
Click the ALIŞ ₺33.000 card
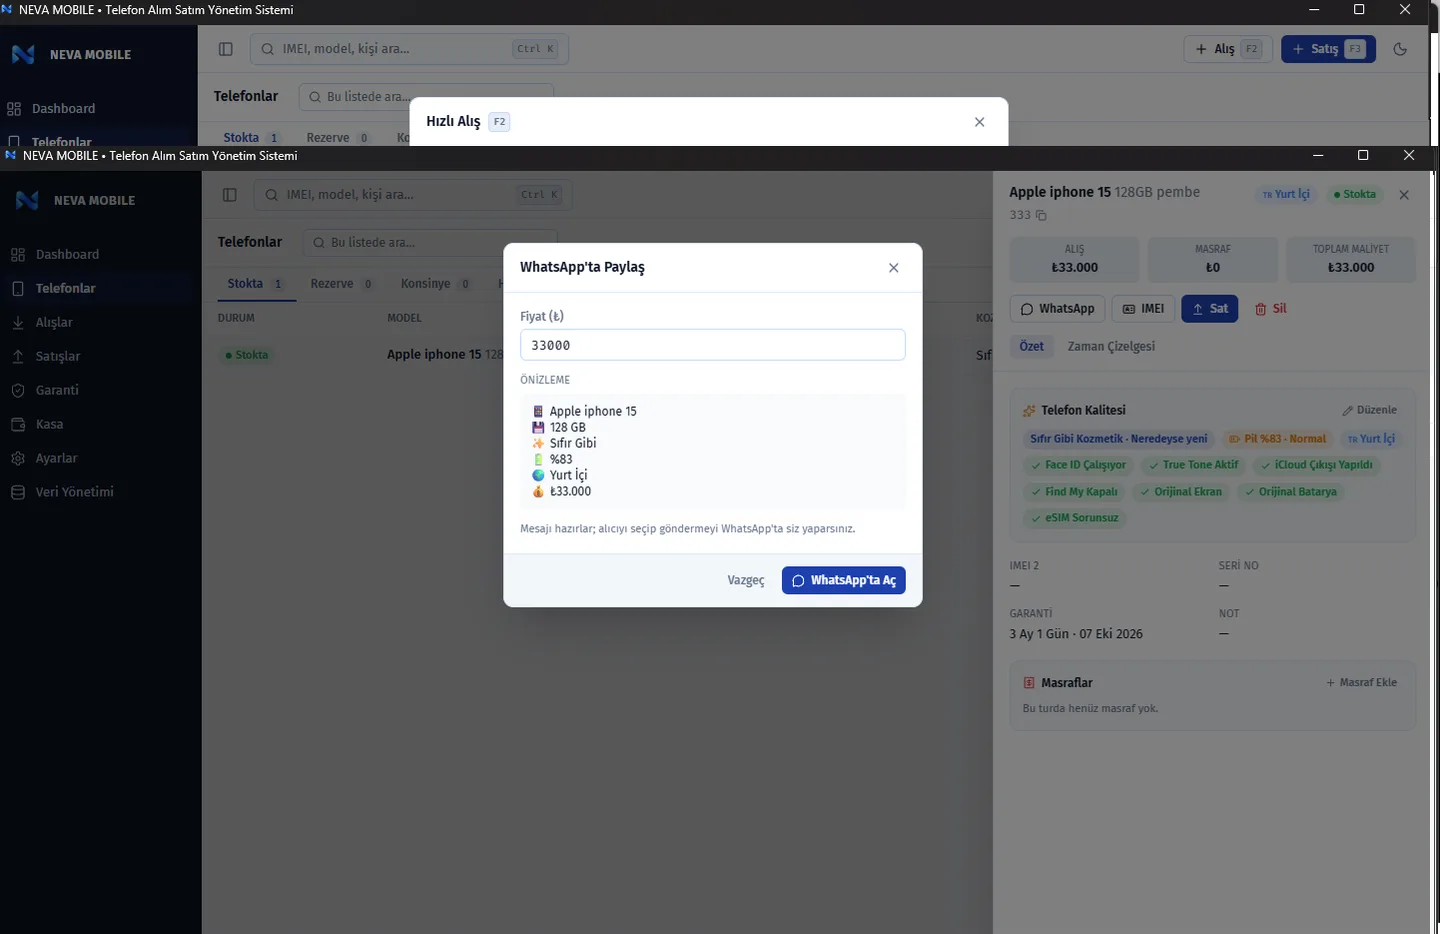[1074, 259]
